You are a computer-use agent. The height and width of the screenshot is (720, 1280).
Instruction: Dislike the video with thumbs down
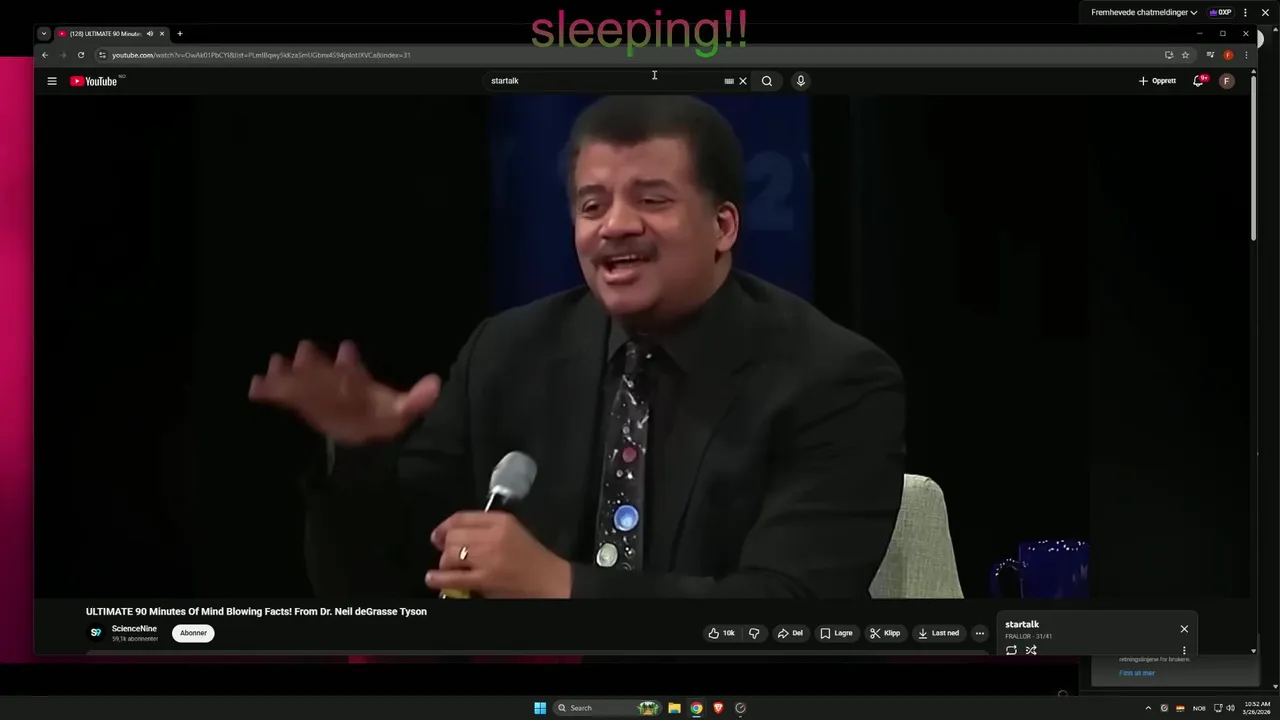point(754,633)
